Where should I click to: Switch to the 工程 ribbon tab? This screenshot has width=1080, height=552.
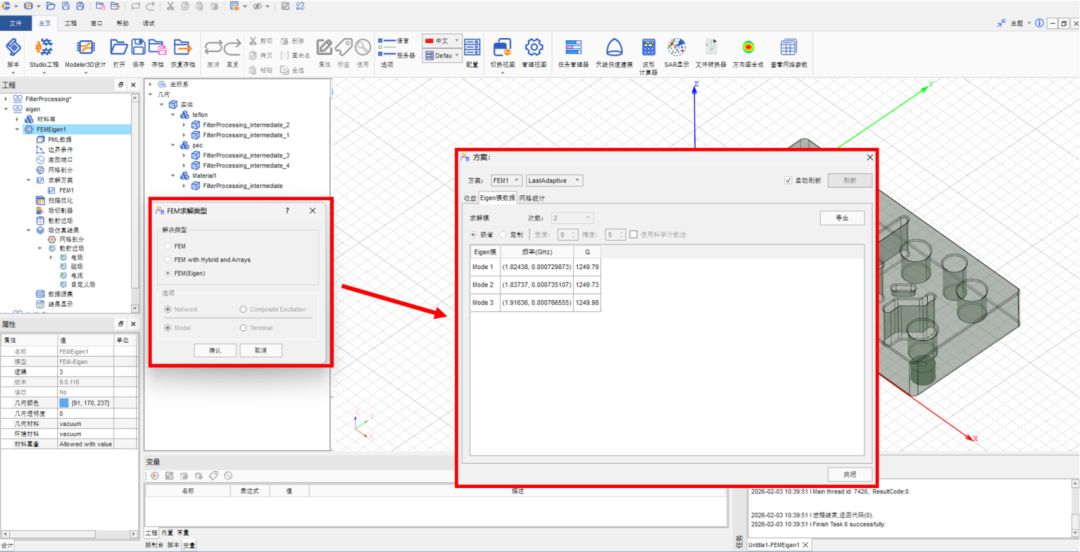(x=70, y=23)
